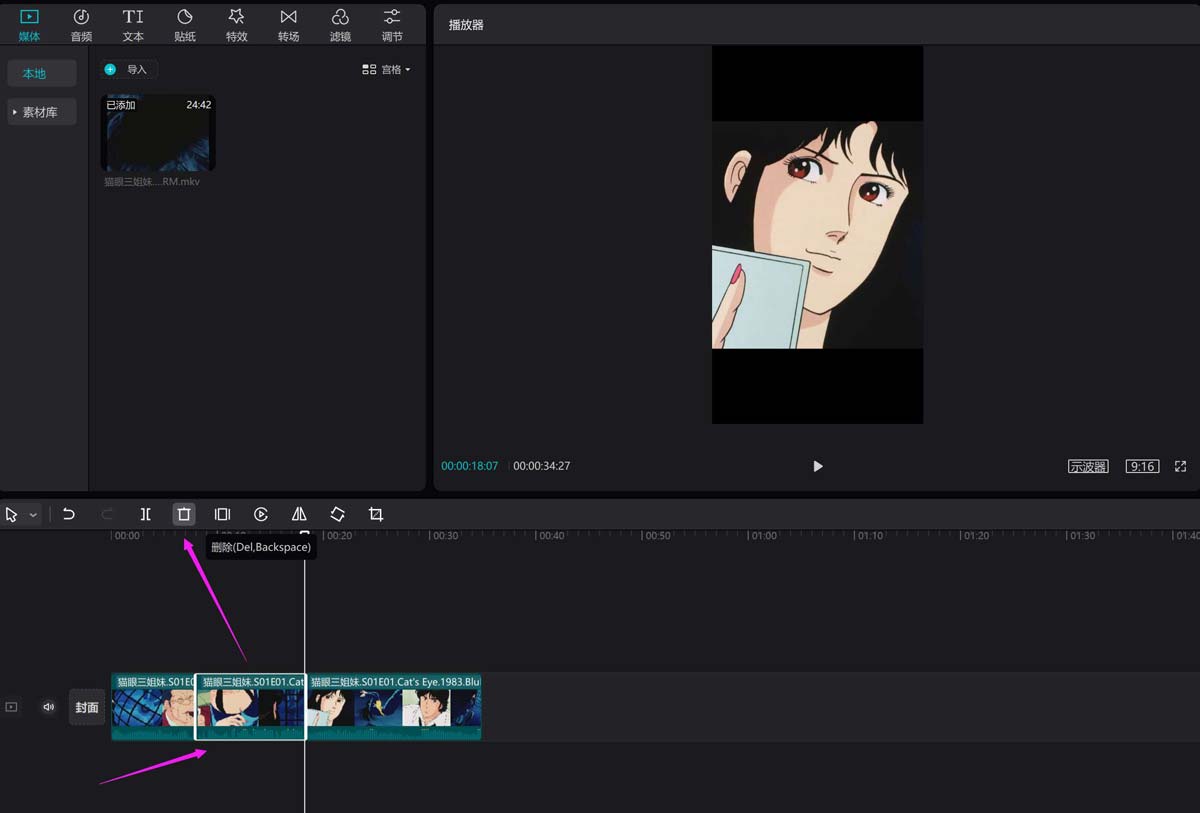Click the current timecode 00:00:18:07
Image resolution: width=1200 pixels, height=813 pixels.
[470, 466]
